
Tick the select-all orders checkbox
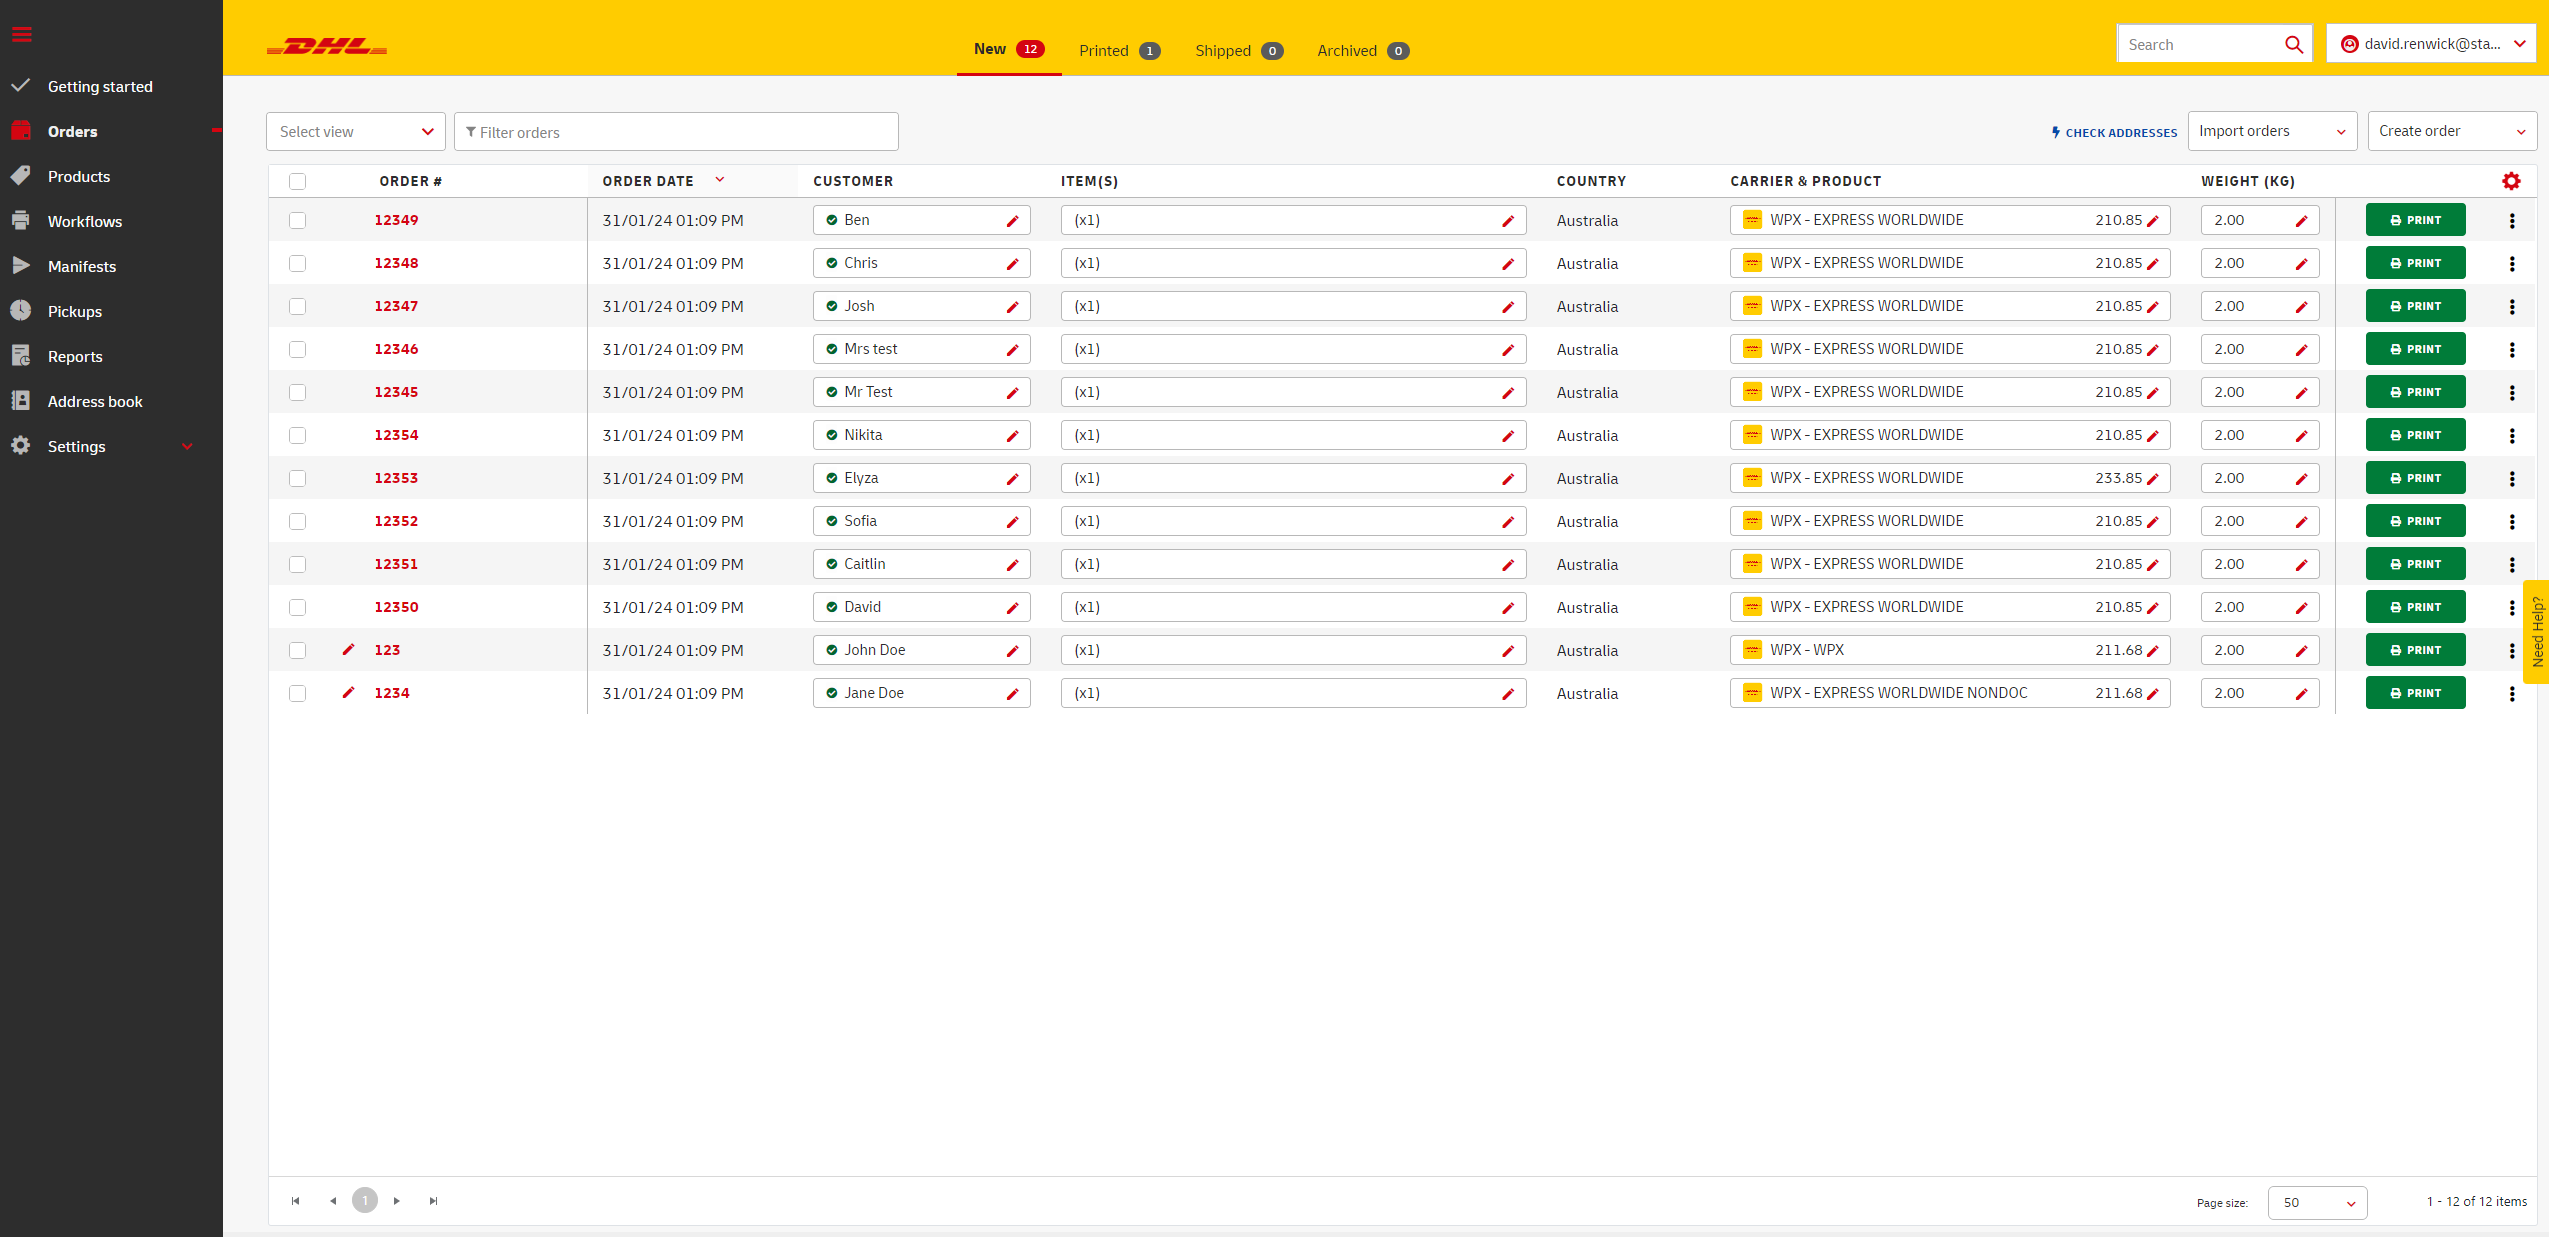tap(297, 182)
